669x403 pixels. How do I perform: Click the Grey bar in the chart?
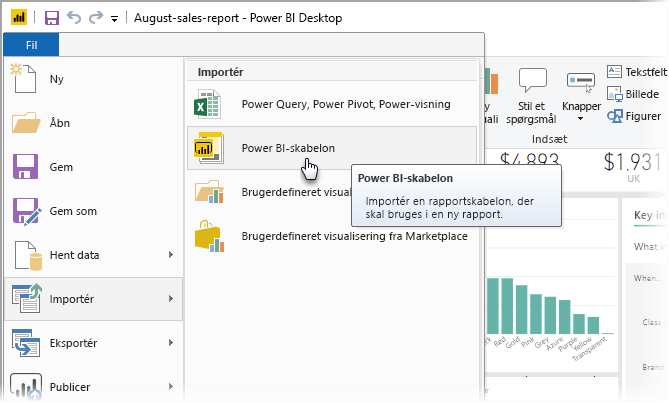pyautogui.click(x=550, y=315)
